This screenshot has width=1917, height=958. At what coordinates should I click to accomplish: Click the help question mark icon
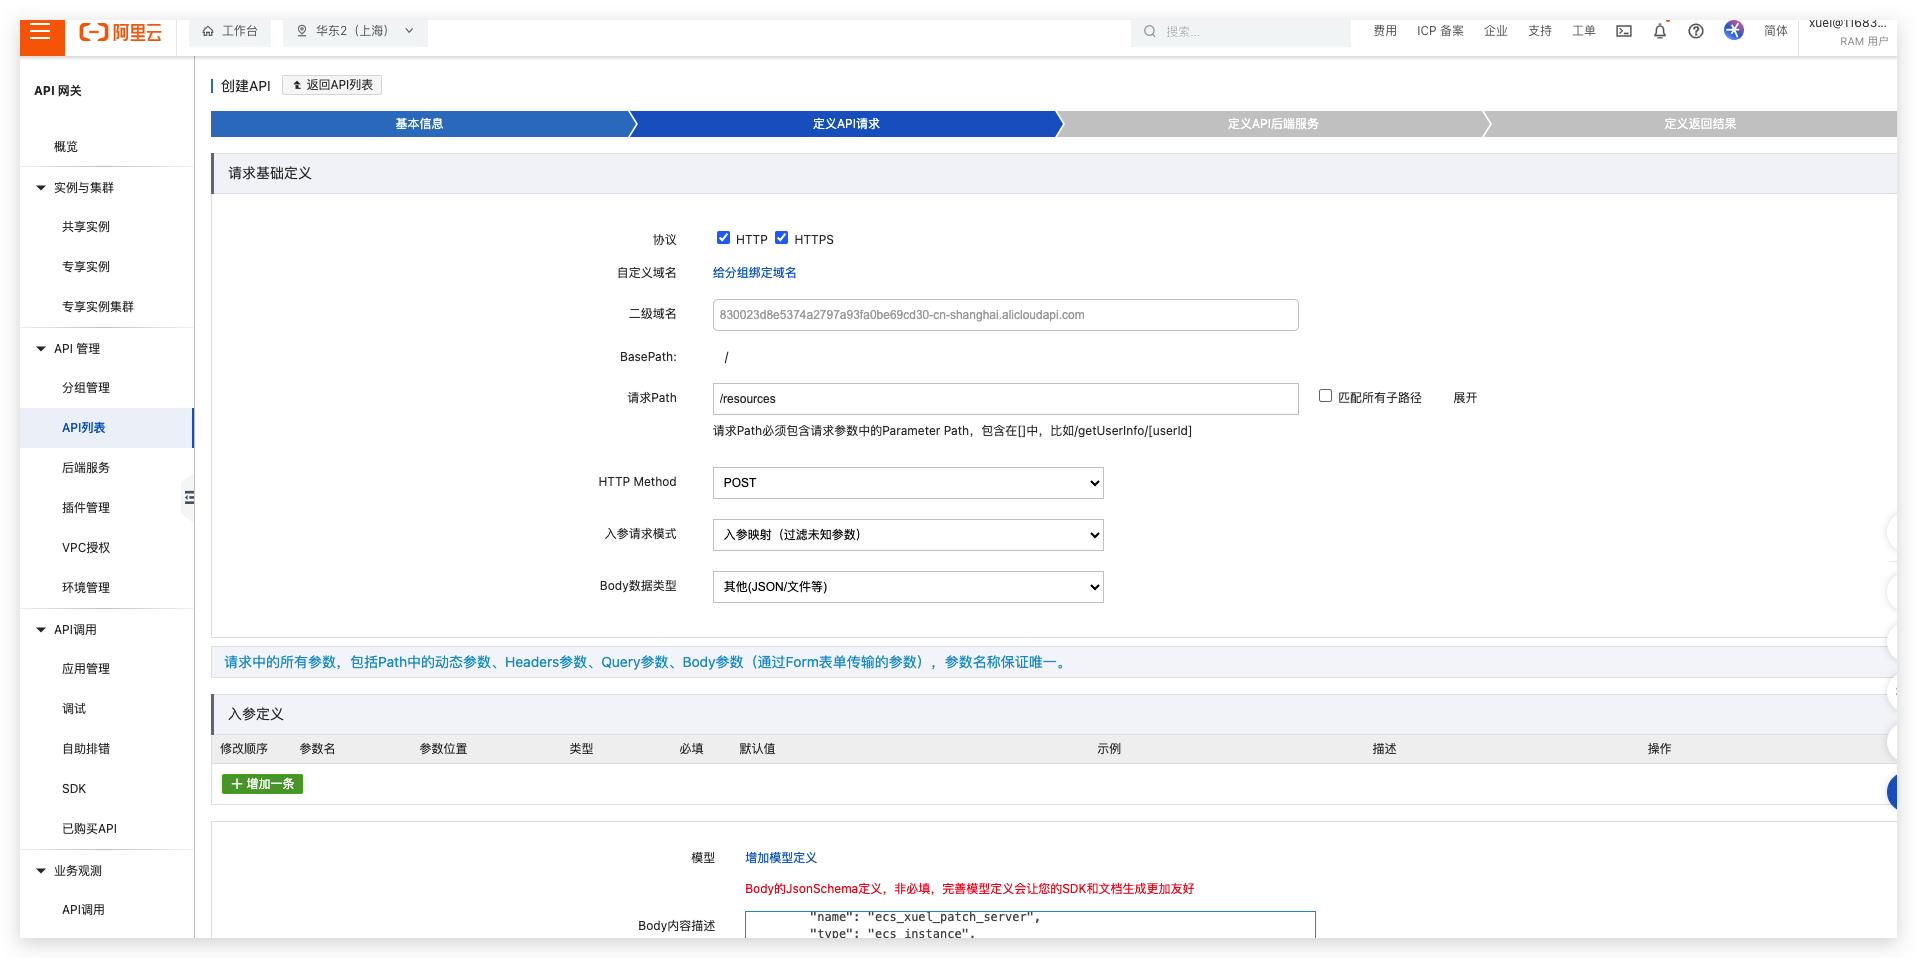pos(1695,31)
